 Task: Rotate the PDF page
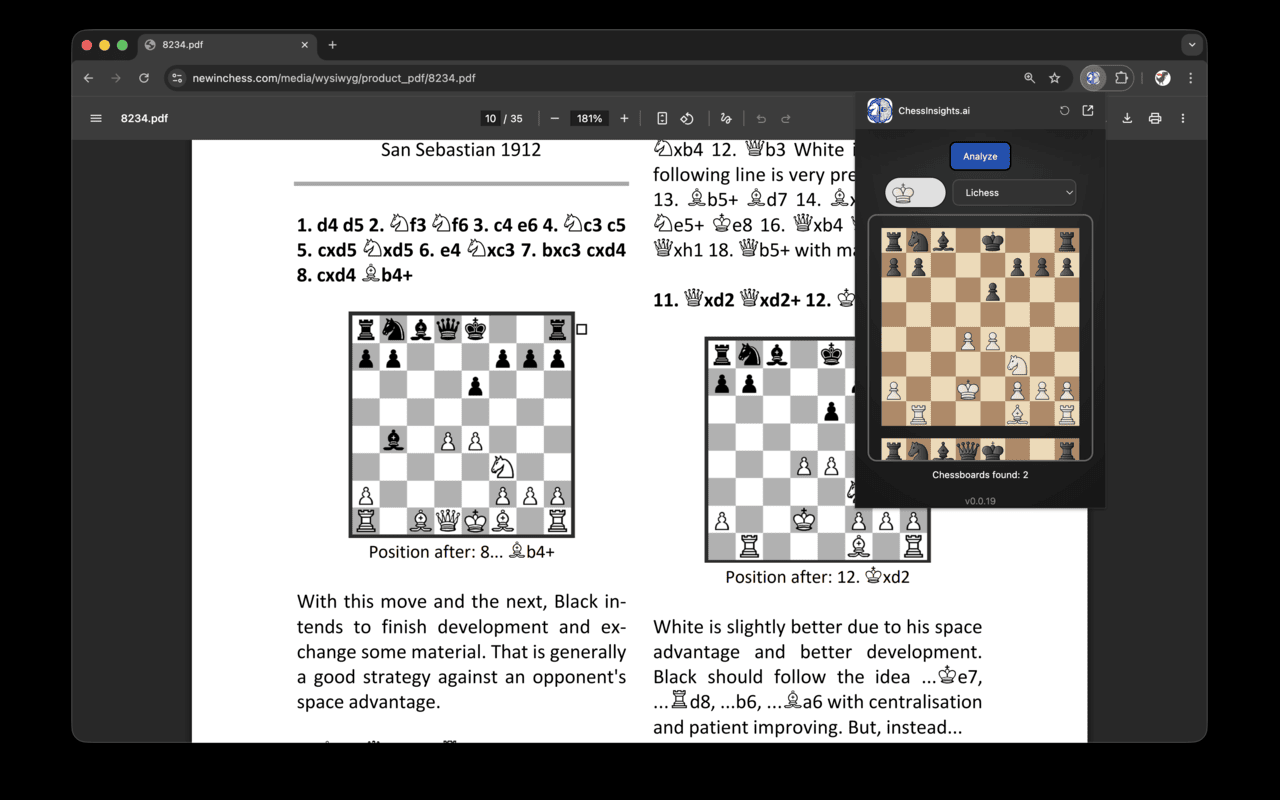tap(687, 118)
